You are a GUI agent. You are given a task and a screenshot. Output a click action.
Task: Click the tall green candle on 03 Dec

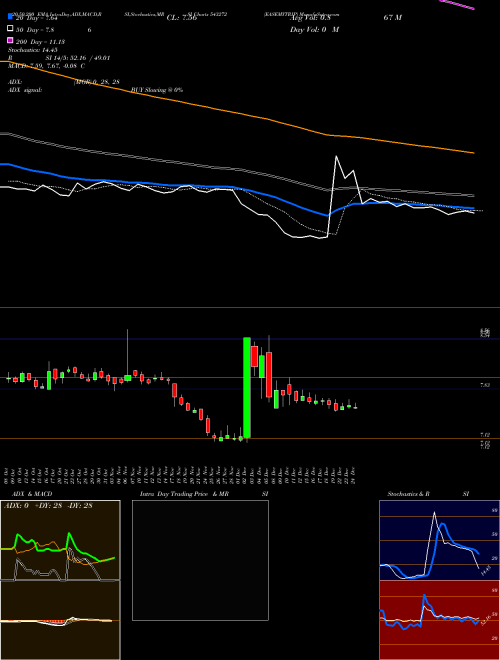coord(247,388)
